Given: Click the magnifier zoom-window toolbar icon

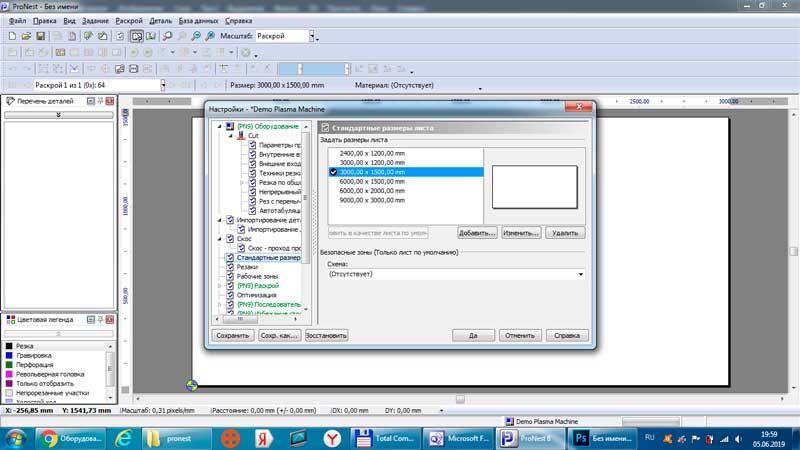Looking at the screenshot, I should 167,36.
